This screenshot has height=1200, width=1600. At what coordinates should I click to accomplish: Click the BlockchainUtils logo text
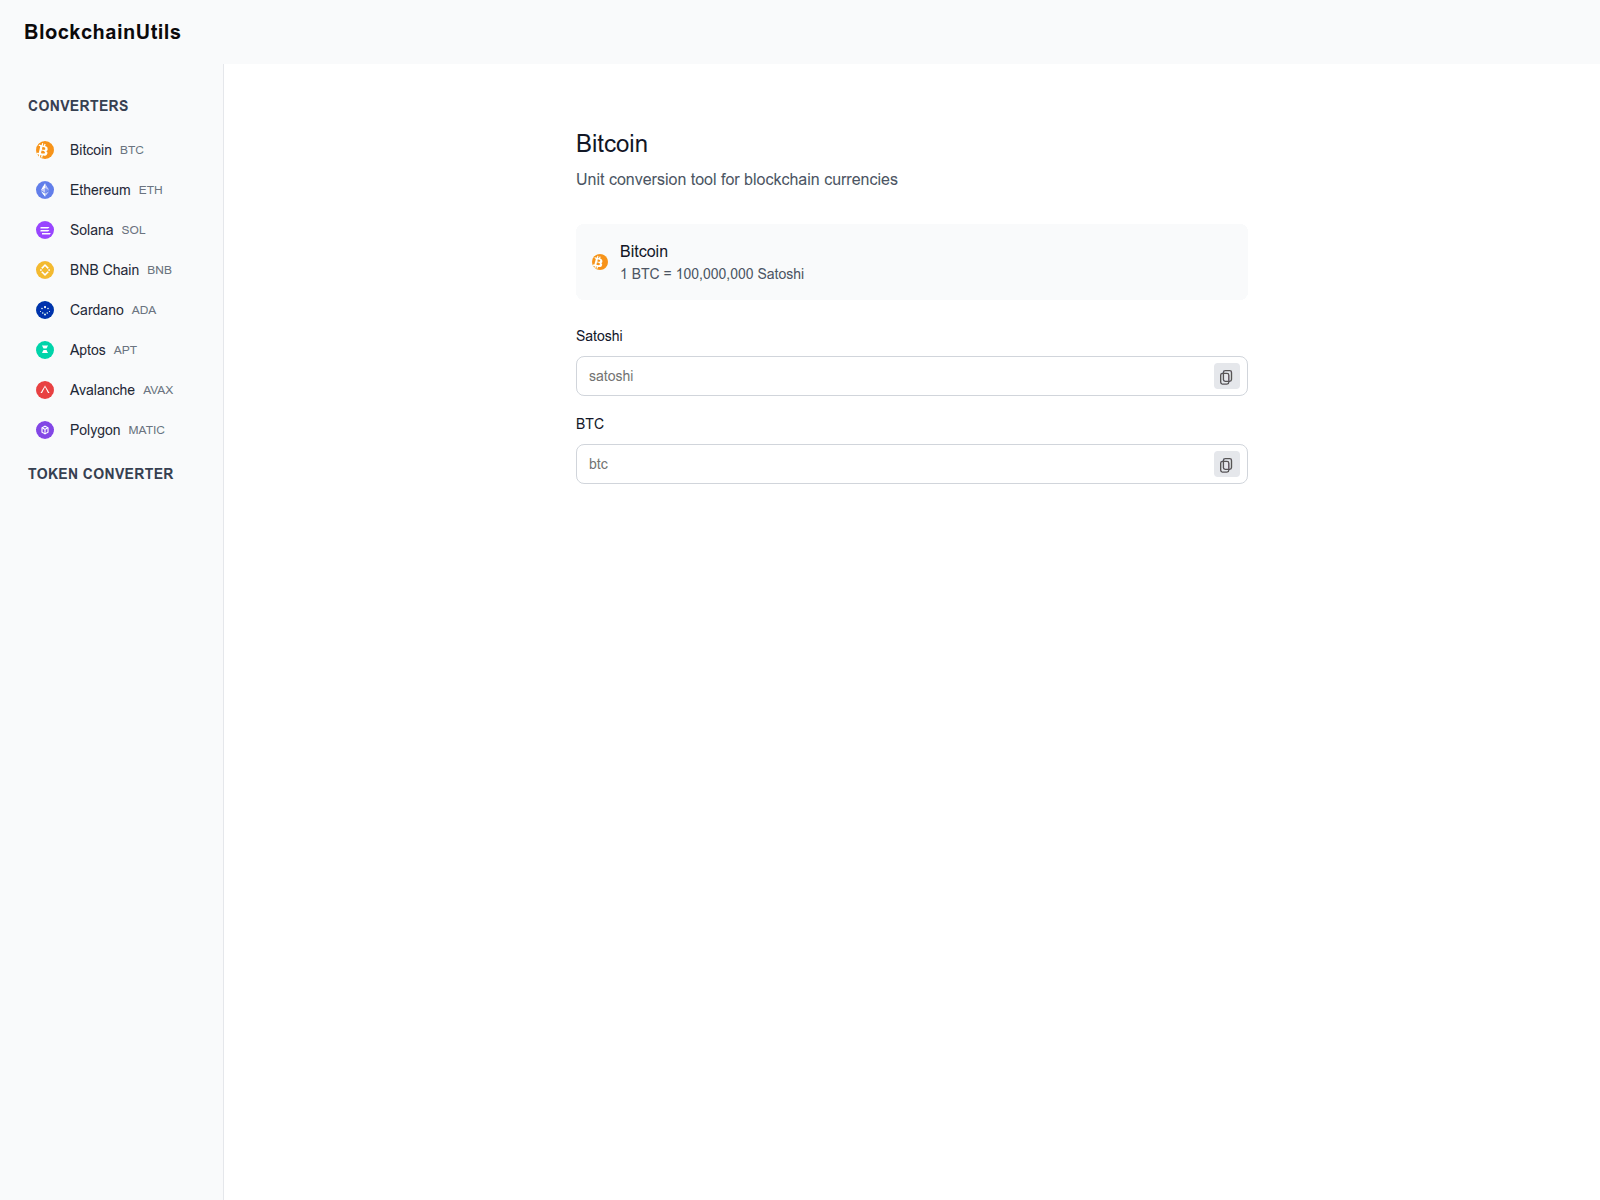pyautogui.click(x=103, y=32)
